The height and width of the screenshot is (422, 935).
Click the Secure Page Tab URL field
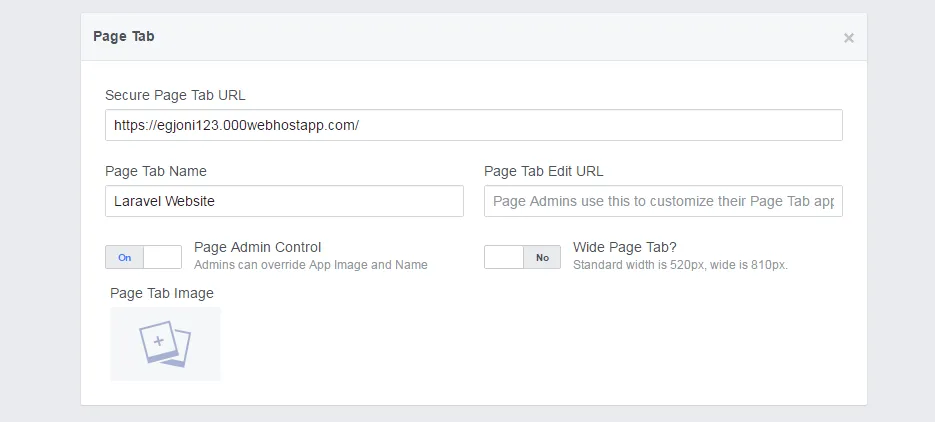473,125
